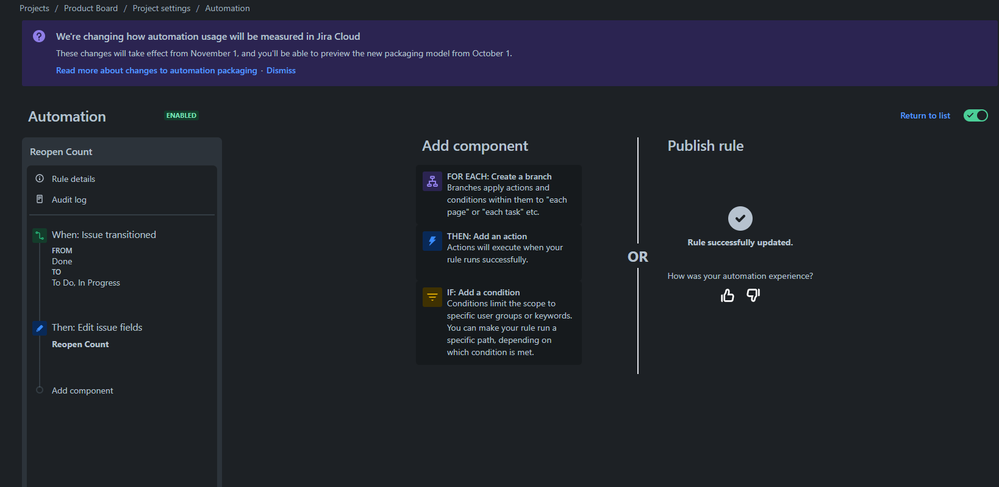Click Return to list
The image size is (999, 487).
pyautogui.click(x=925, y=115)
